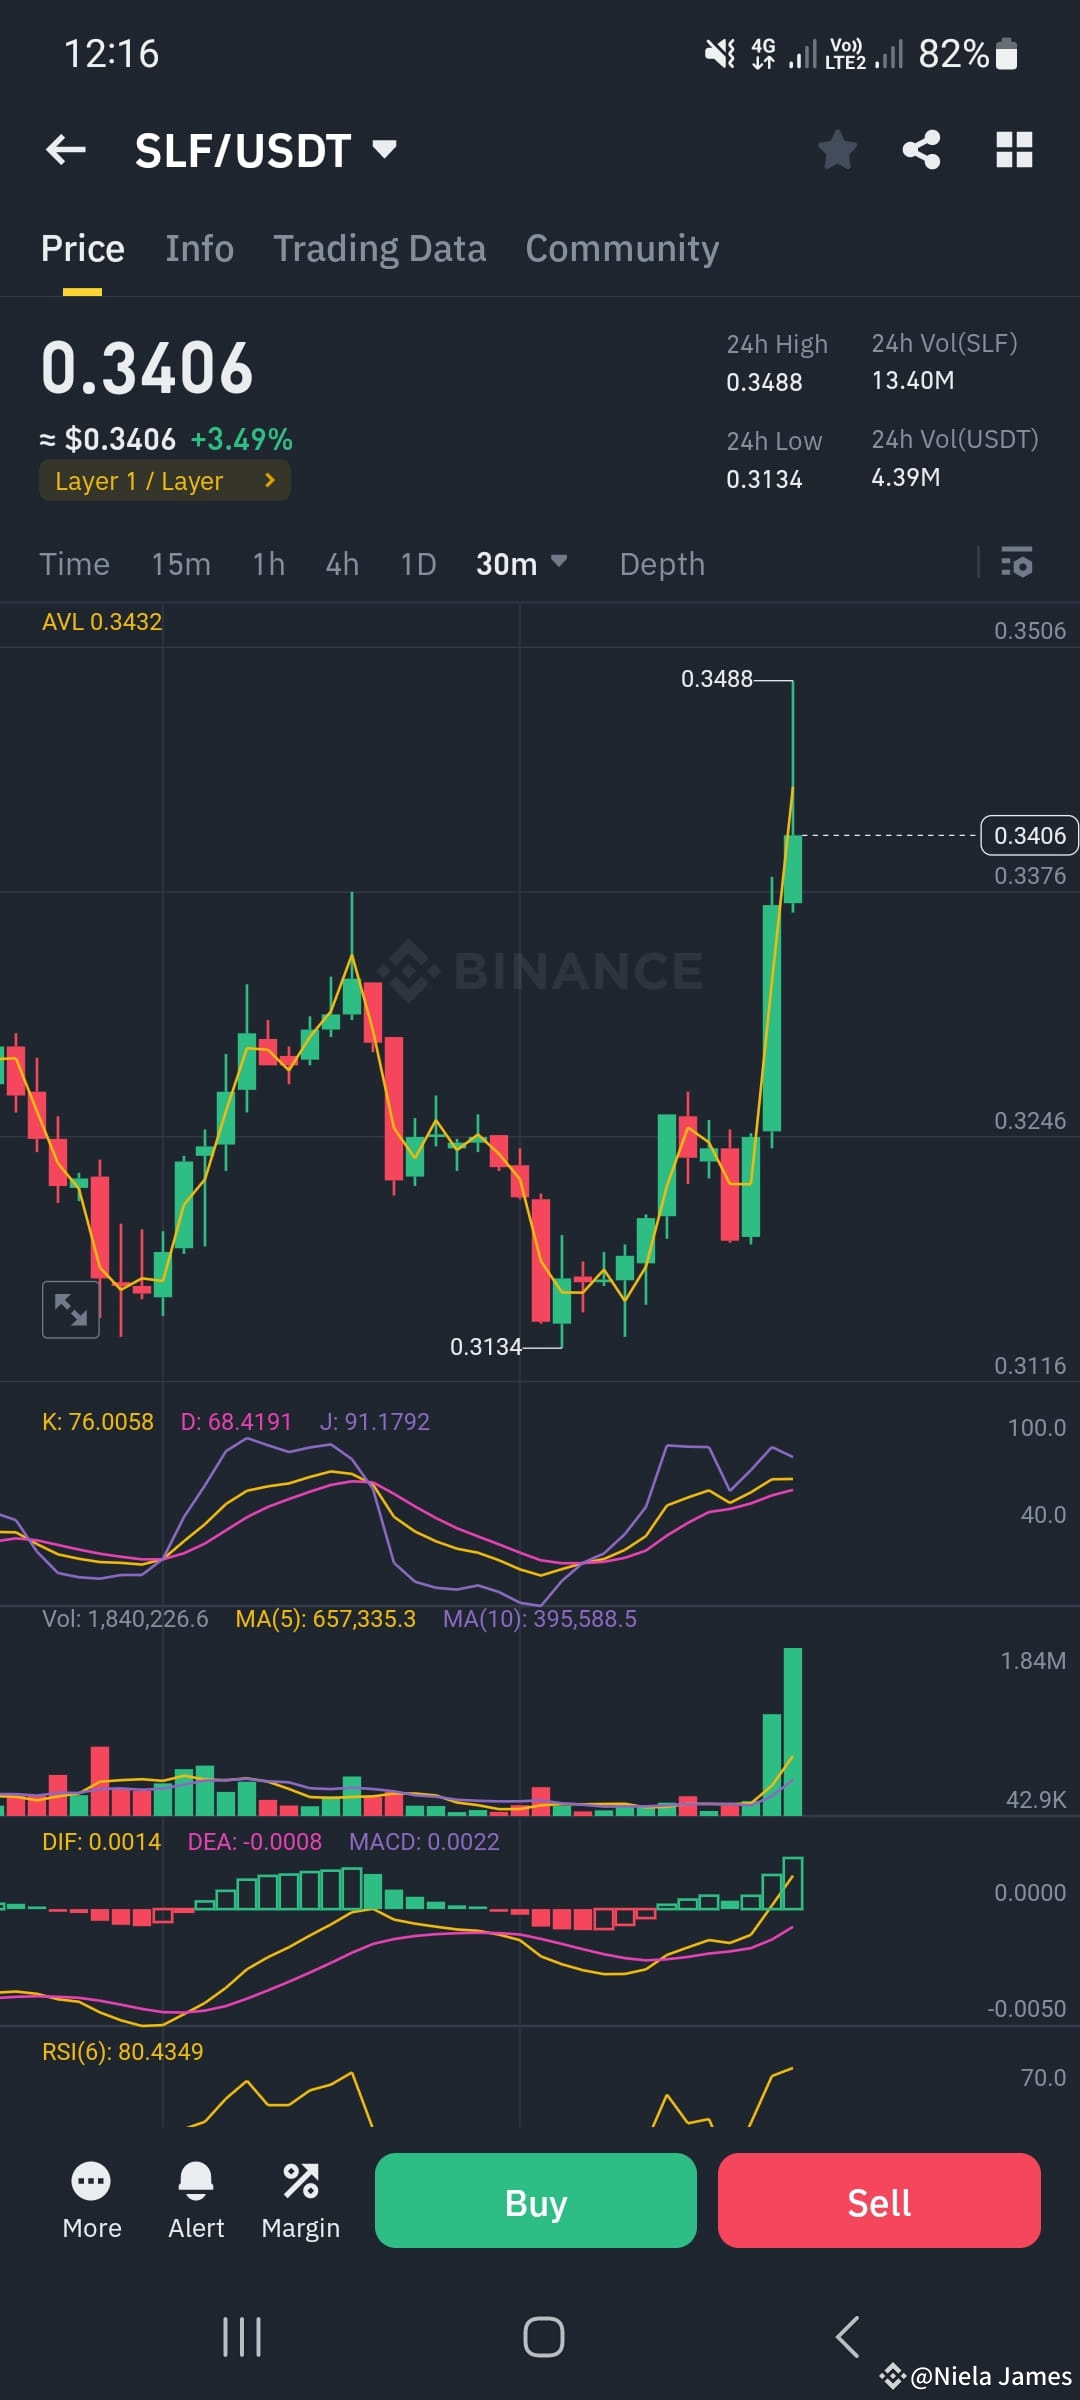The image size is (1080, 2400).
Task: Tap the Android home button
Action: click(540, 2337)
